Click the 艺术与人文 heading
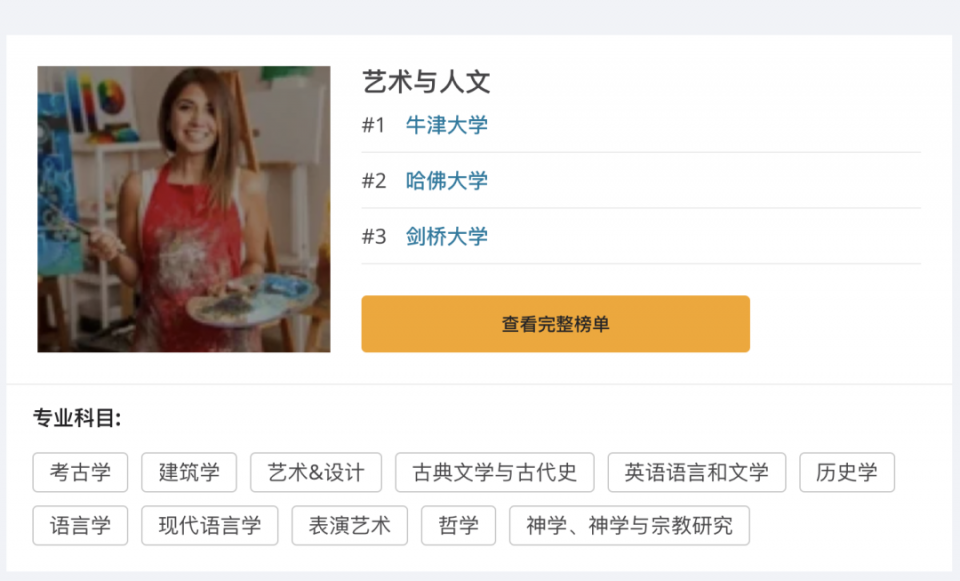The width and height of the screenshot is (960, 581). (x=426, y=82)
